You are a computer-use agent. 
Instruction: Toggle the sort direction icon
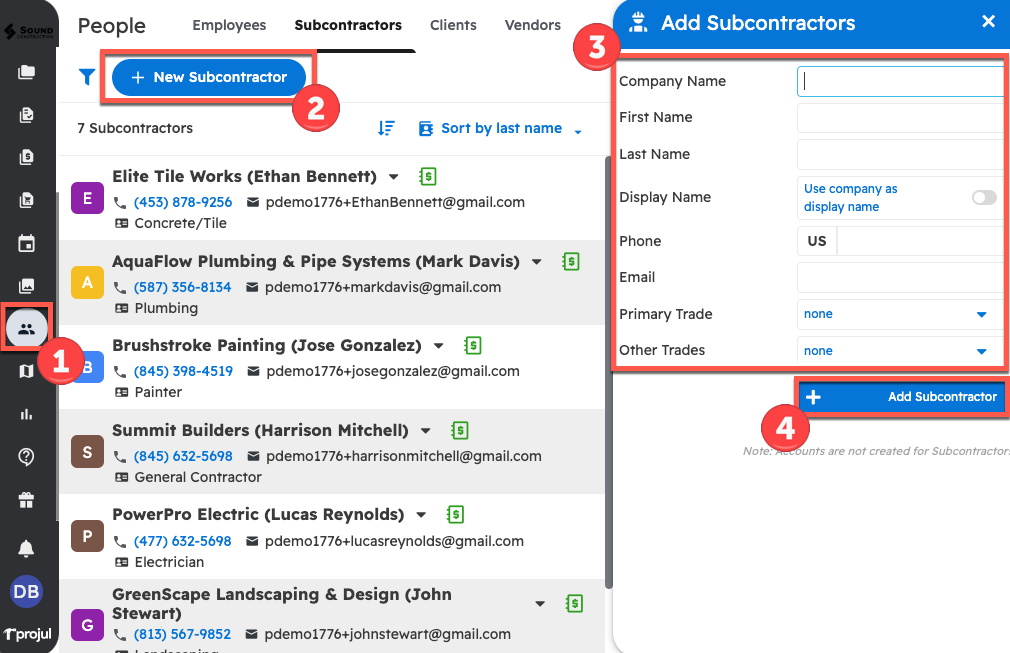[386, 128]
